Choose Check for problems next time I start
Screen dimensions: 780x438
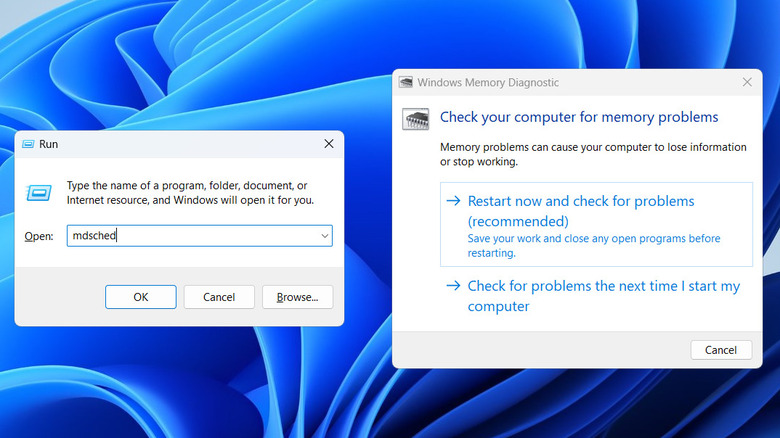coord(596,296)
